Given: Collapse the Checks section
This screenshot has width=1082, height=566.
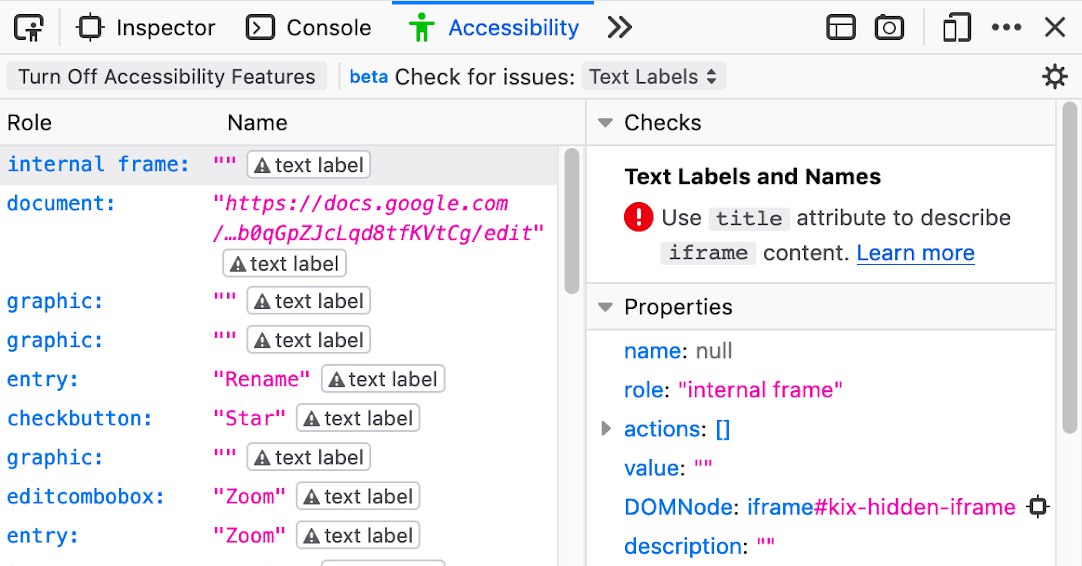Looking at the screenshot, I should (x=605, y=123).
